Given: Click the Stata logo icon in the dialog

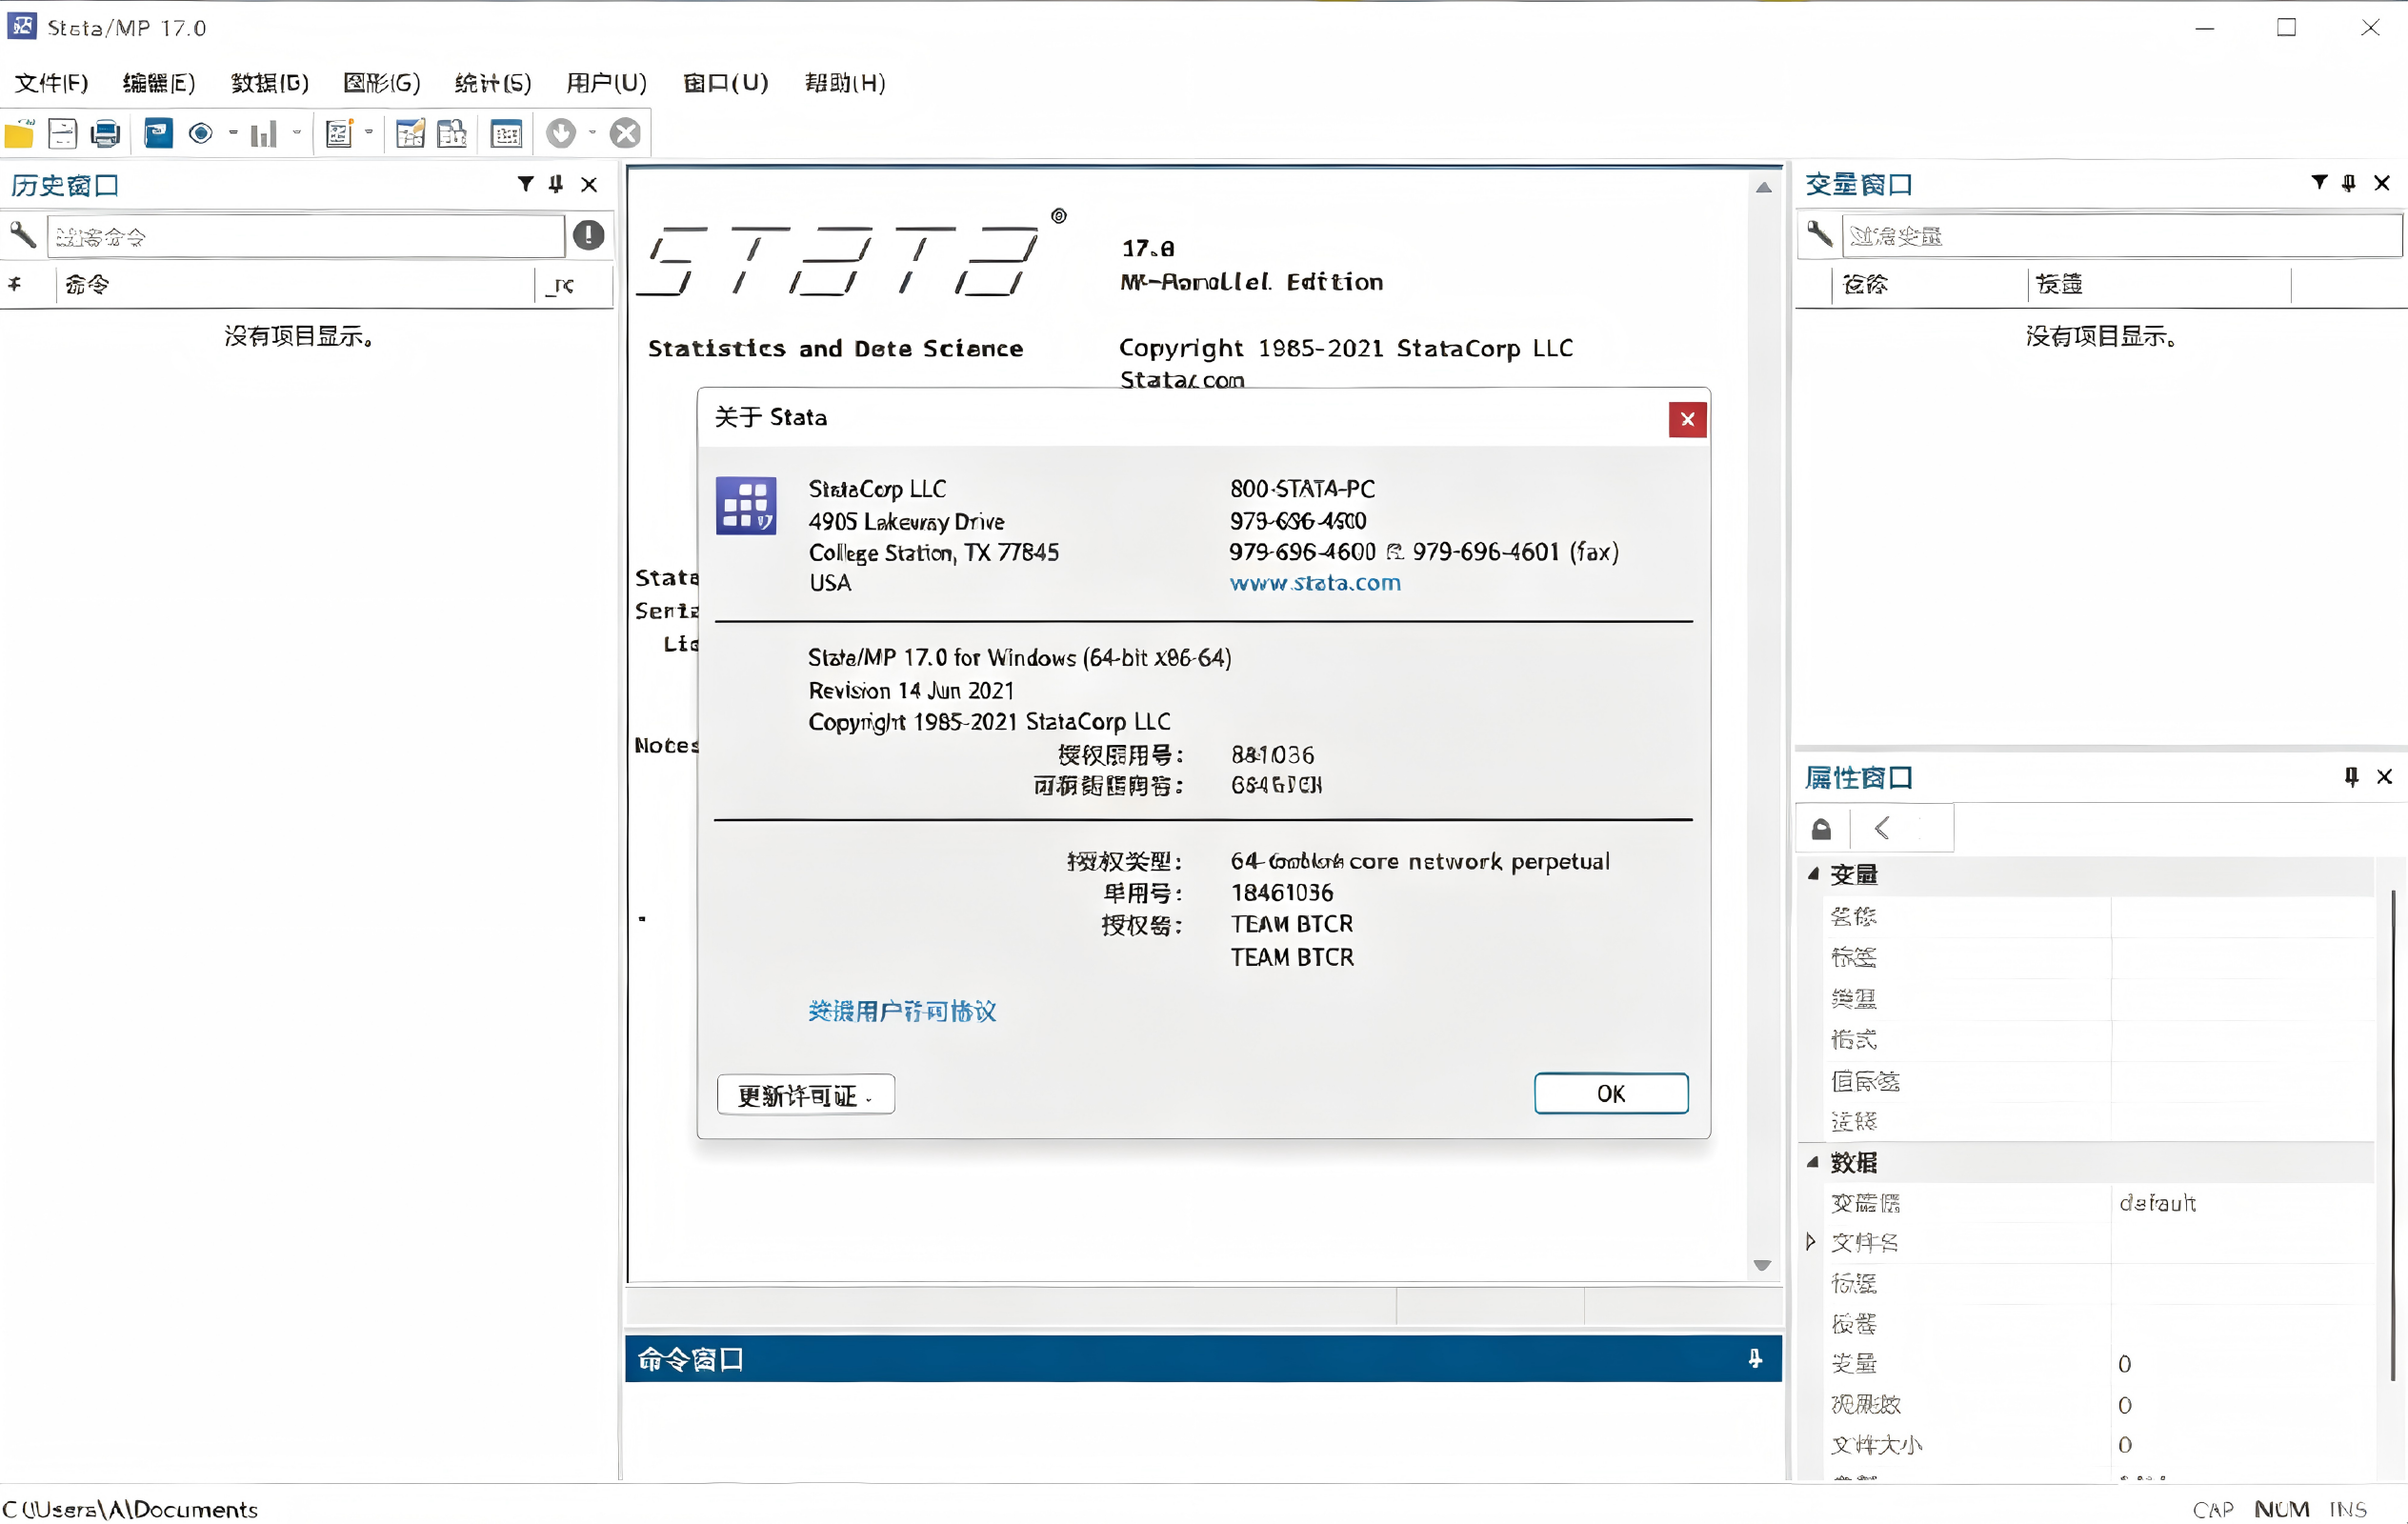Looking at the screenshot, I should pyautogui.click(x=746, y=505).
